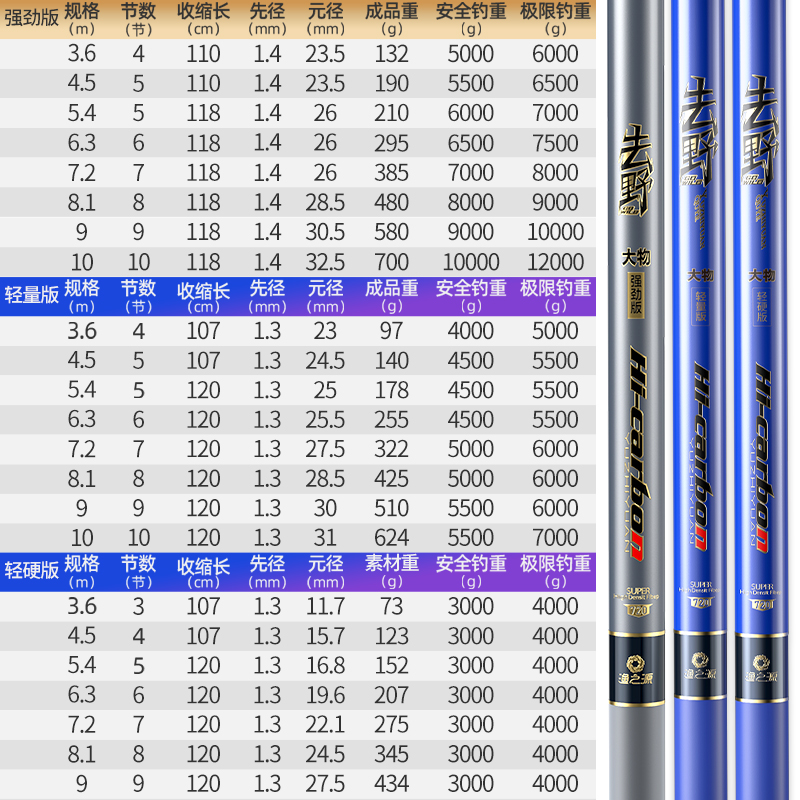The height and width of the screenshot is (800, 800).
Task: Click the weight value 480
Action: tap(391, 203)
